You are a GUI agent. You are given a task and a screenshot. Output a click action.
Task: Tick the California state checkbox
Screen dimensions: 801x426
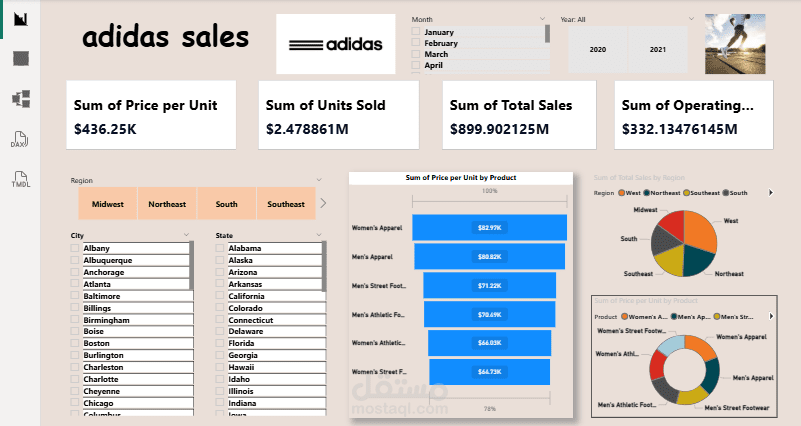pos(220,296)
